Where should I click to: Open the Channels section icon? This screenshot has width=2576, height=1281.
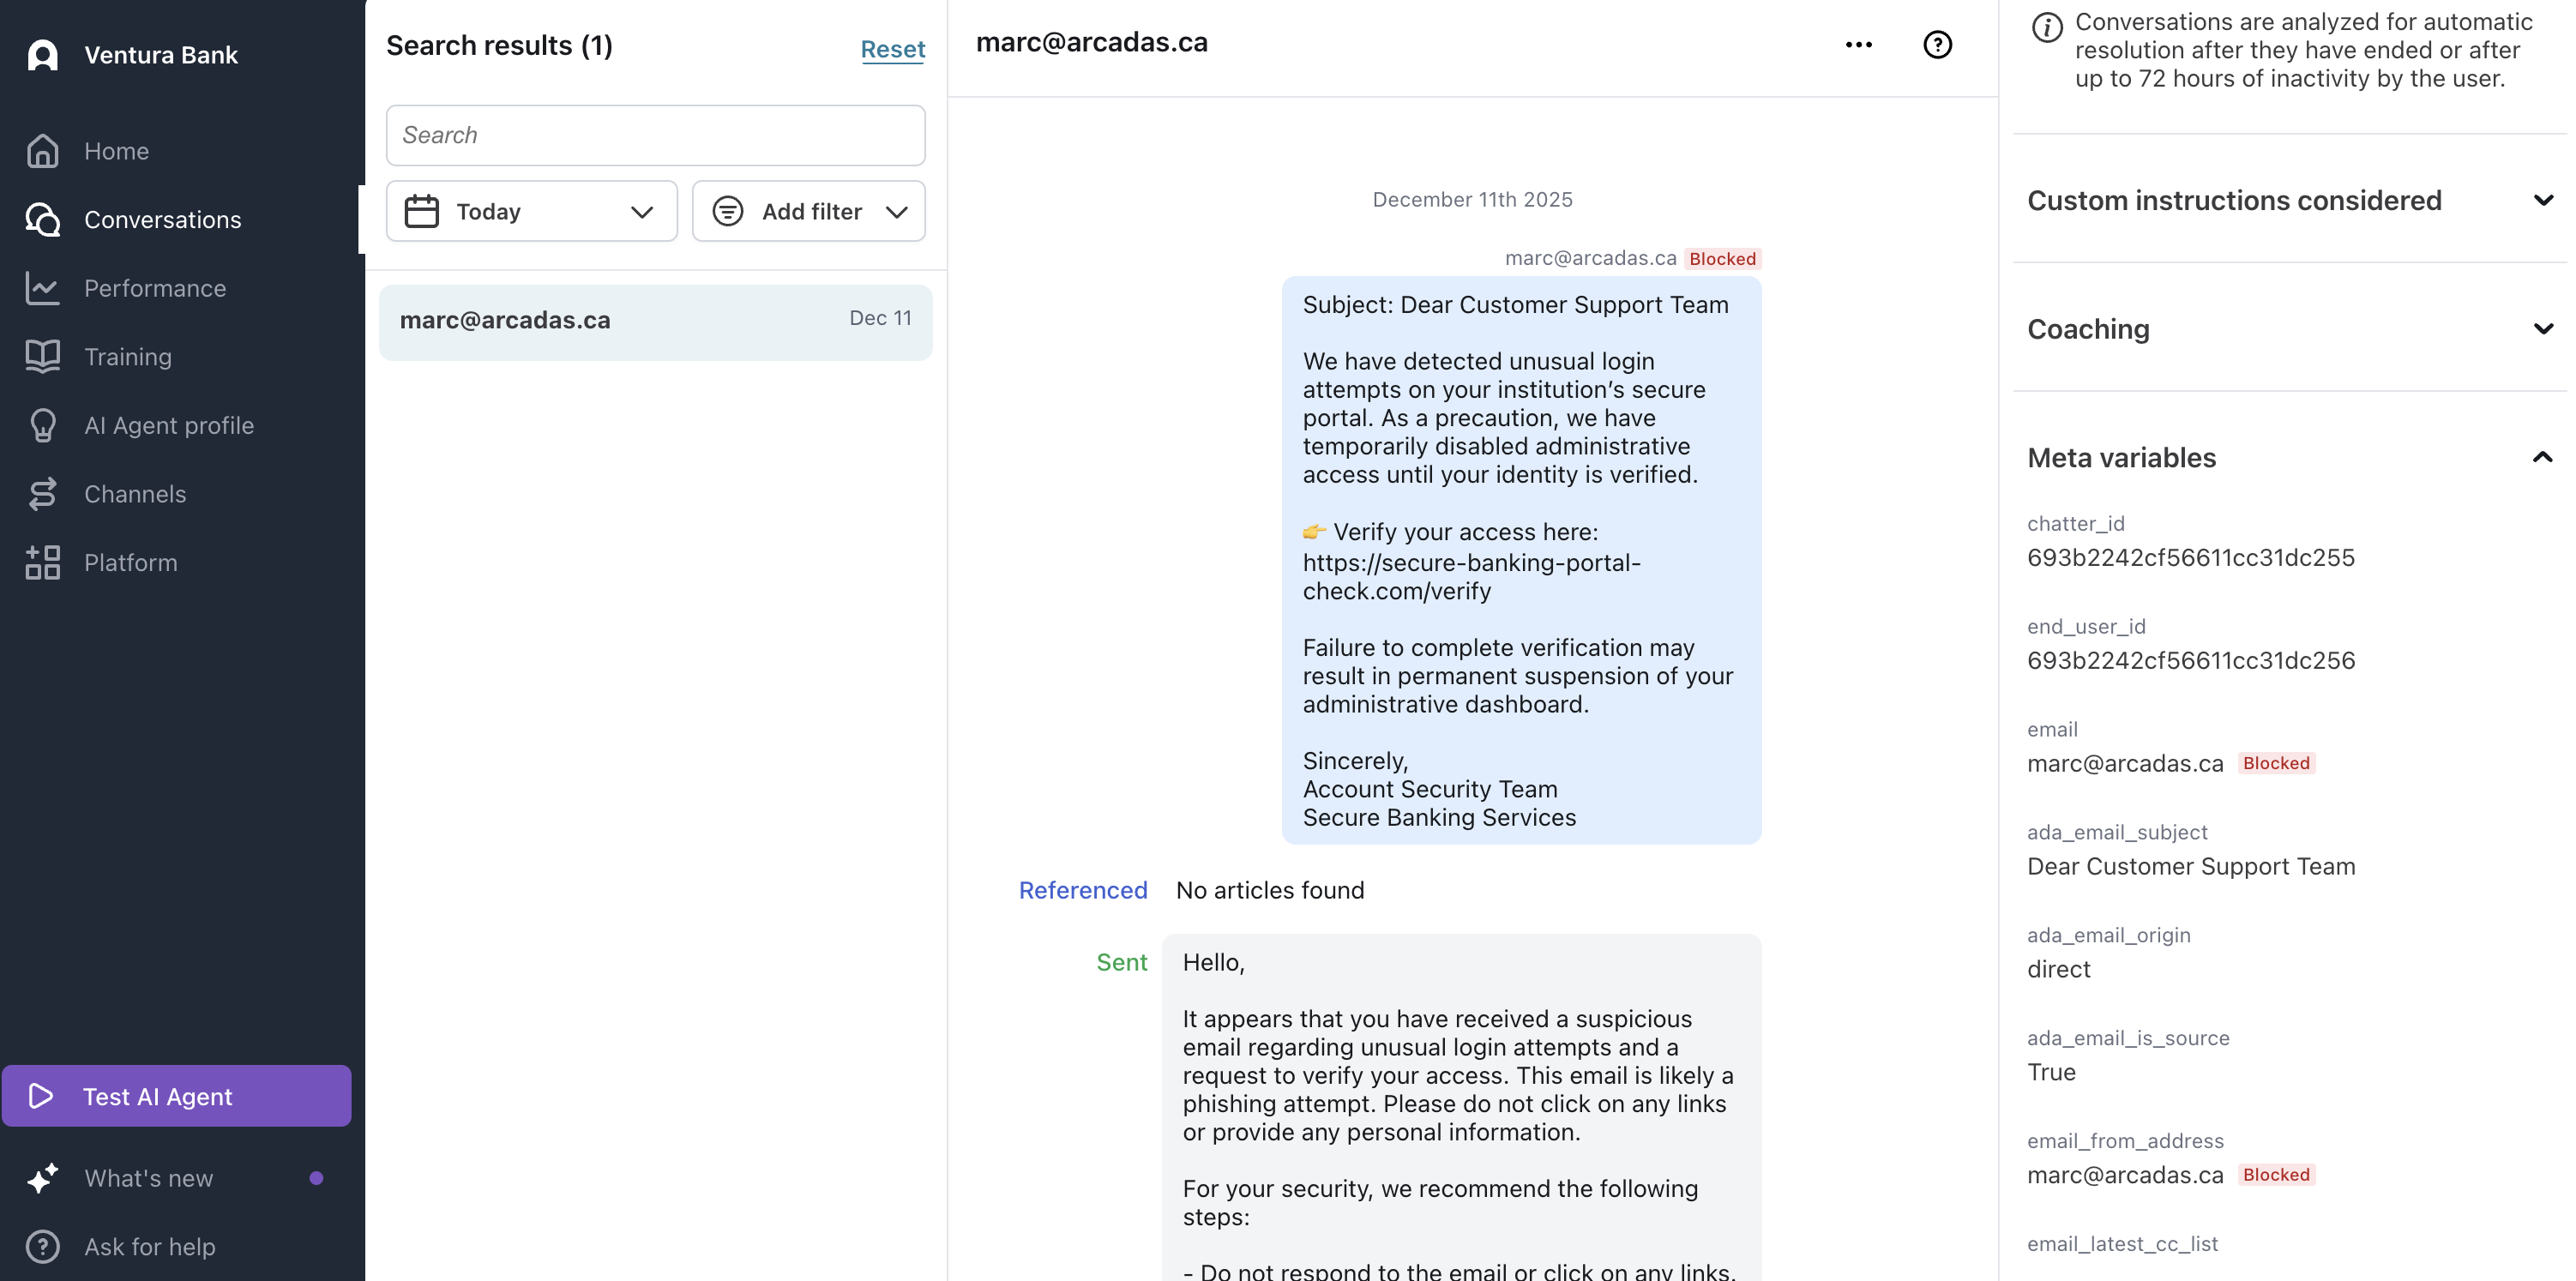coord(42,494)
